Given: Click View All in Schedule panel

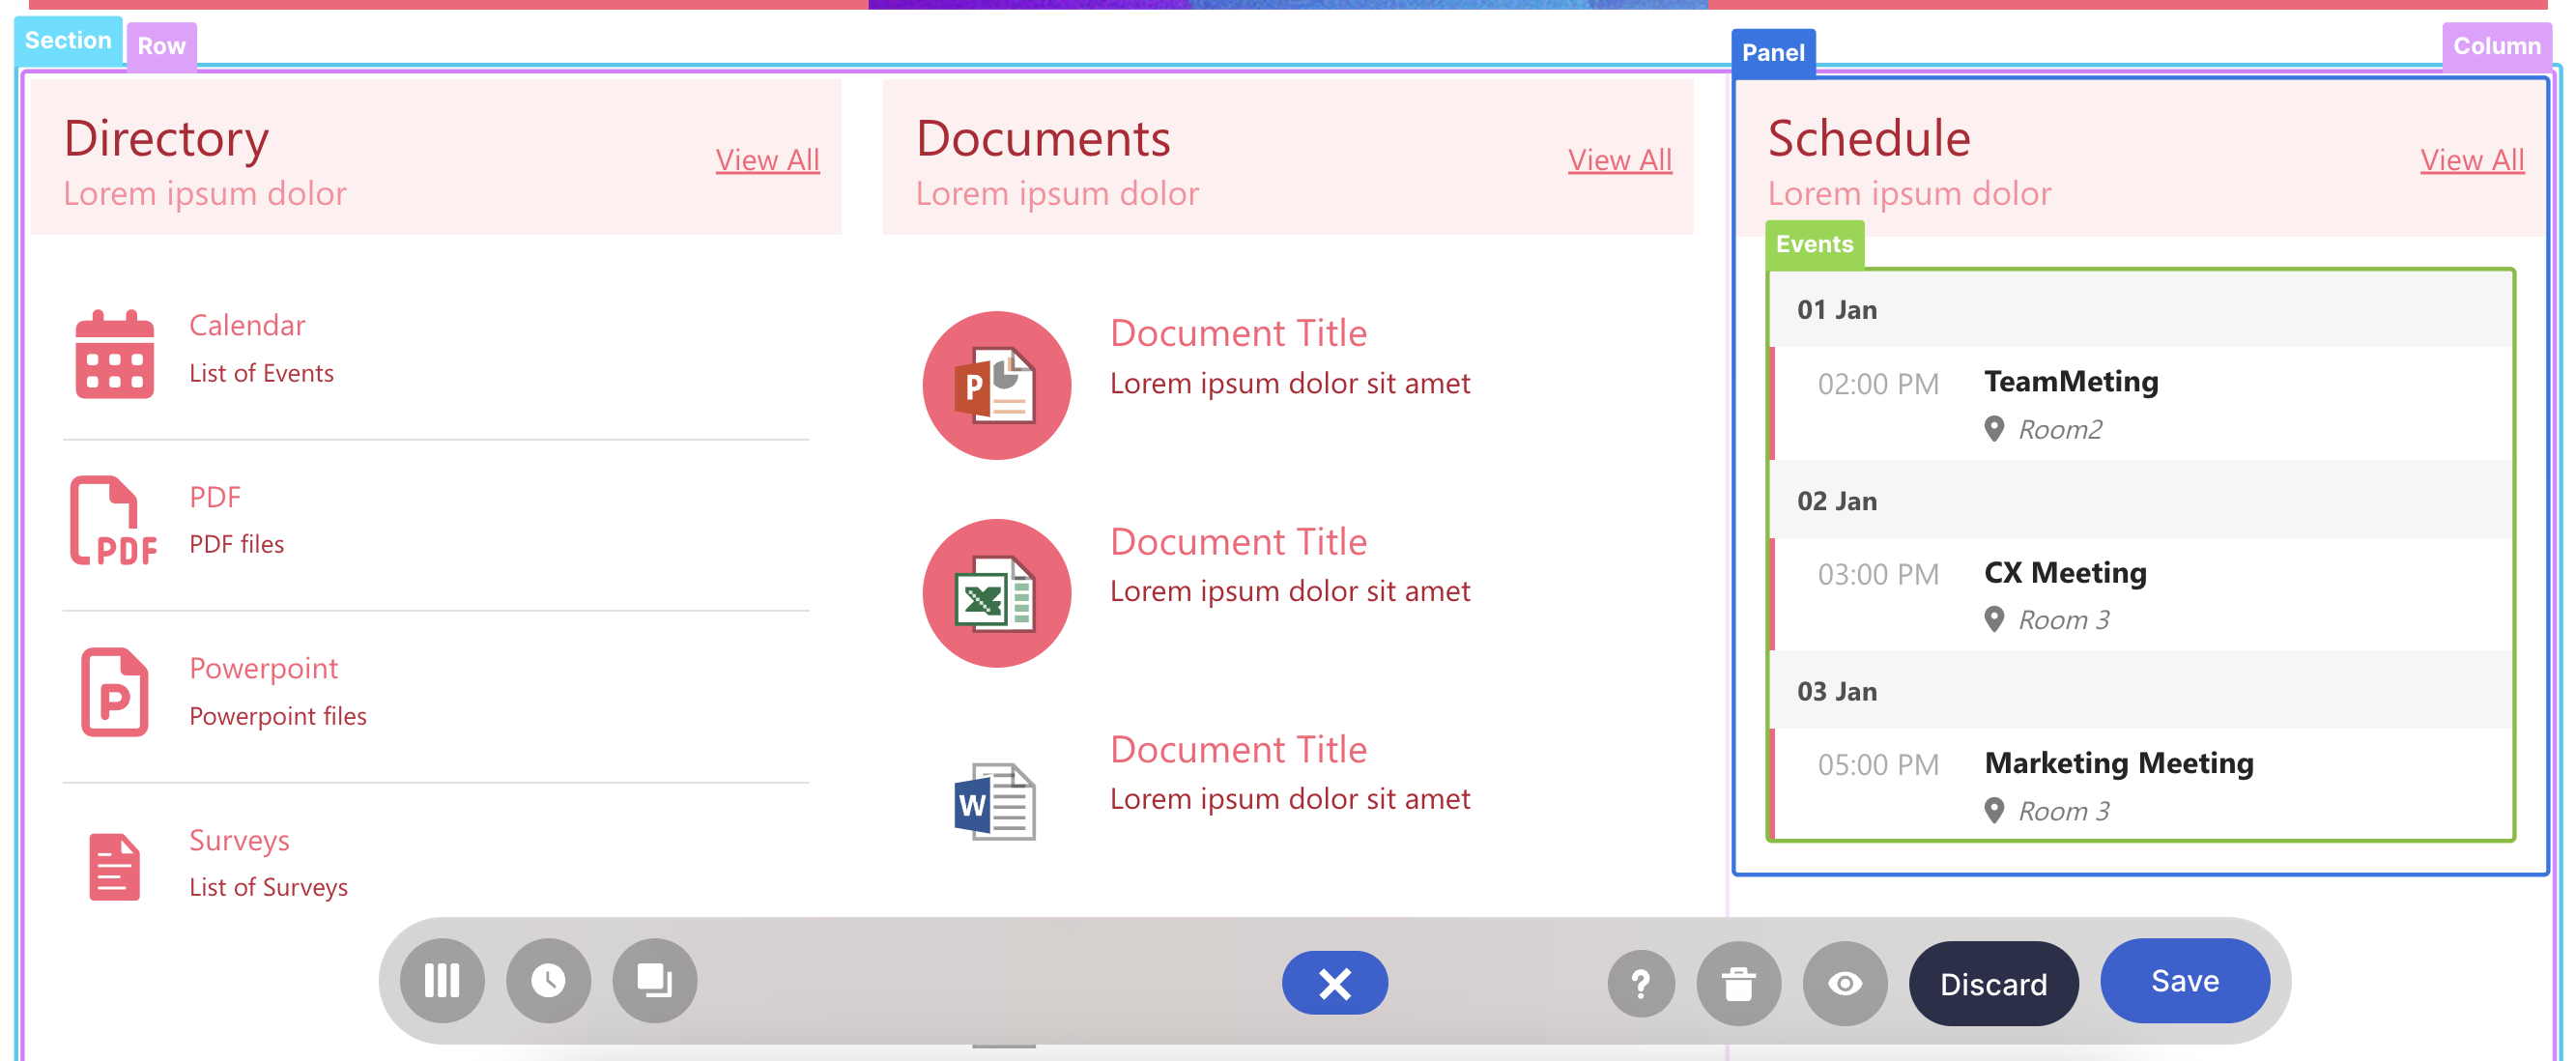Looking at the screenshot, I should (x=2471, y=160).
